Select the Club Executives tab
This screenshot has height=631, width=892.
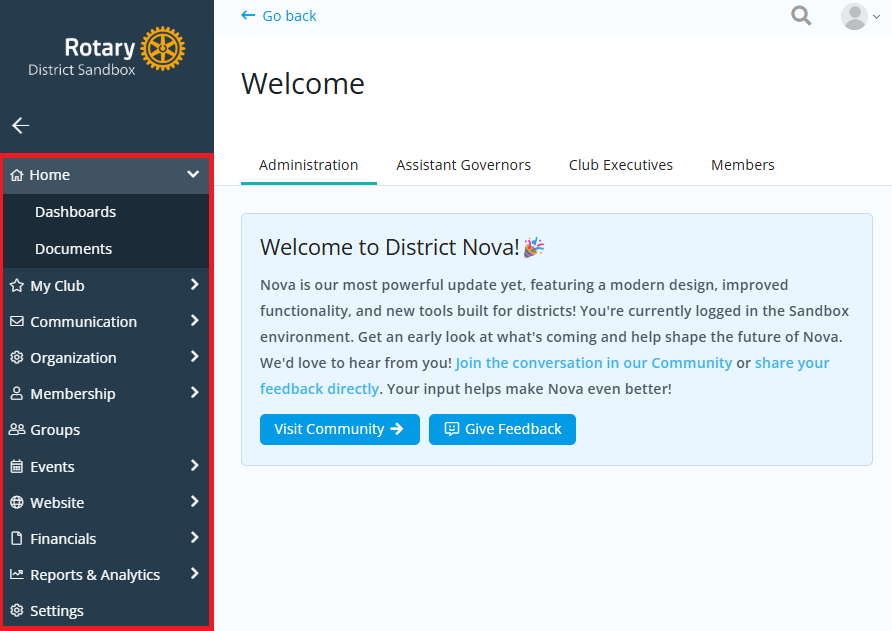coord(621,165)
